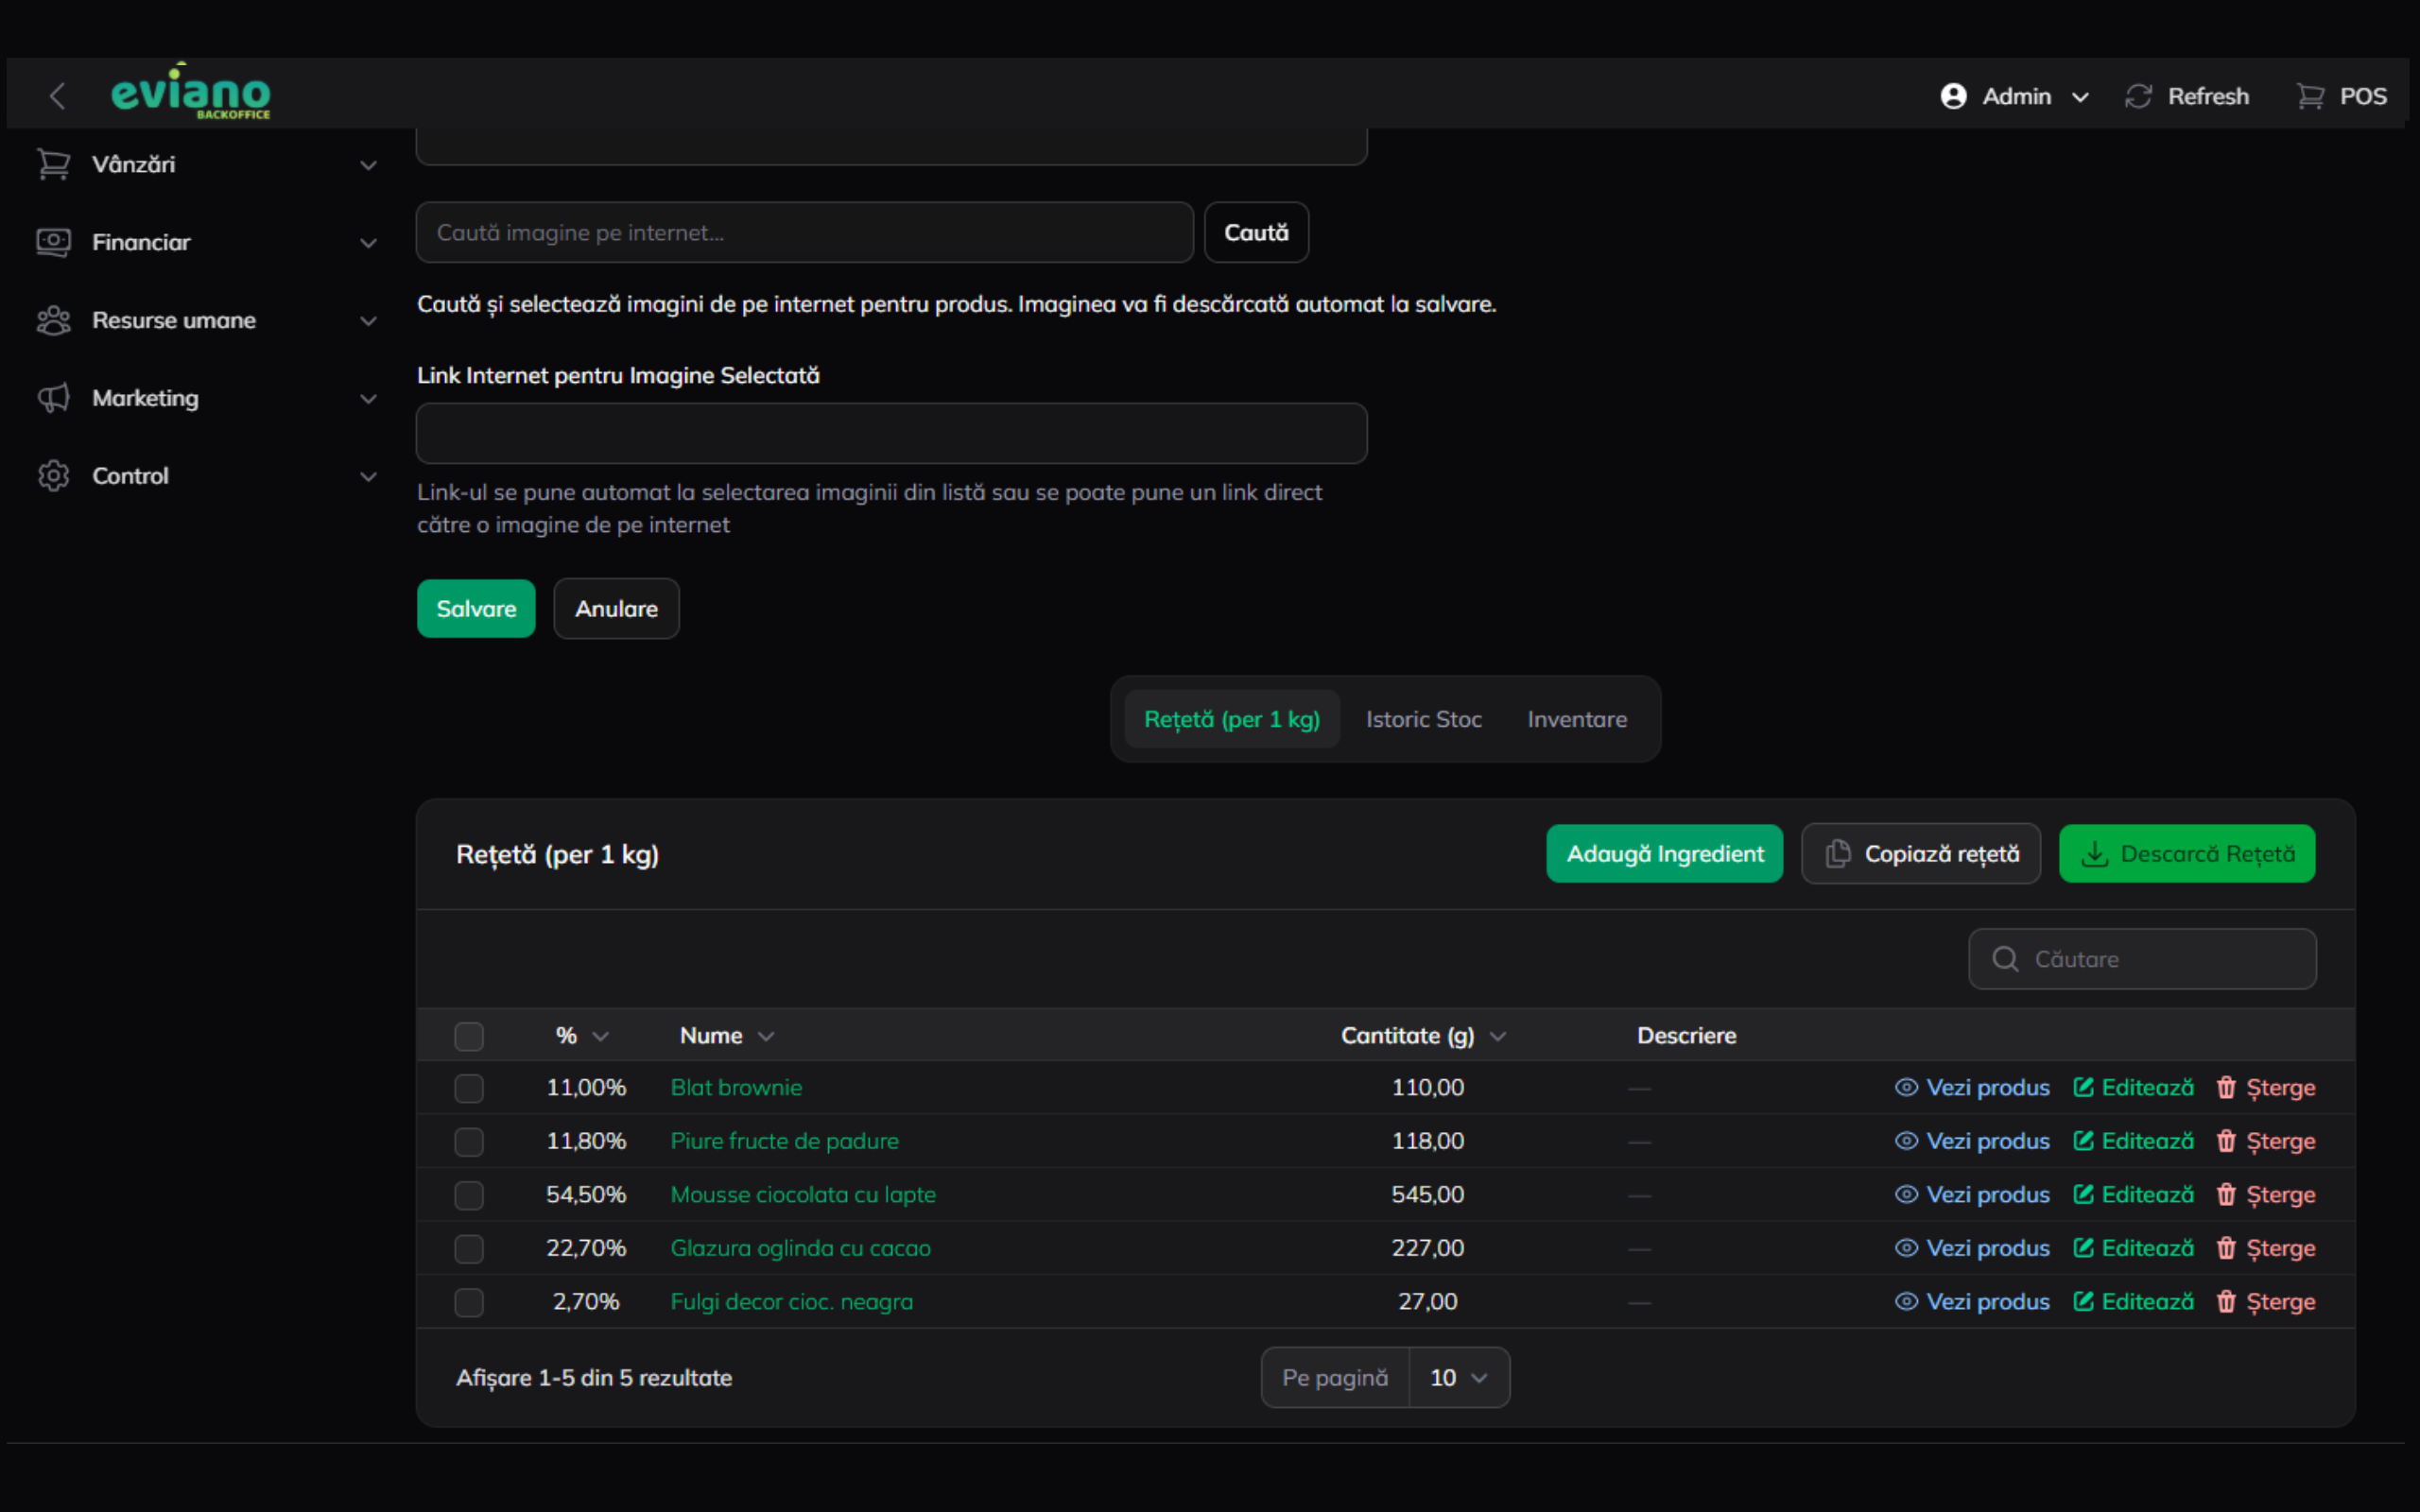Check the Fulgi decor cioc. neagra checkbox
This screenshot has height=1512, width=2420.
pos(469,1302)
